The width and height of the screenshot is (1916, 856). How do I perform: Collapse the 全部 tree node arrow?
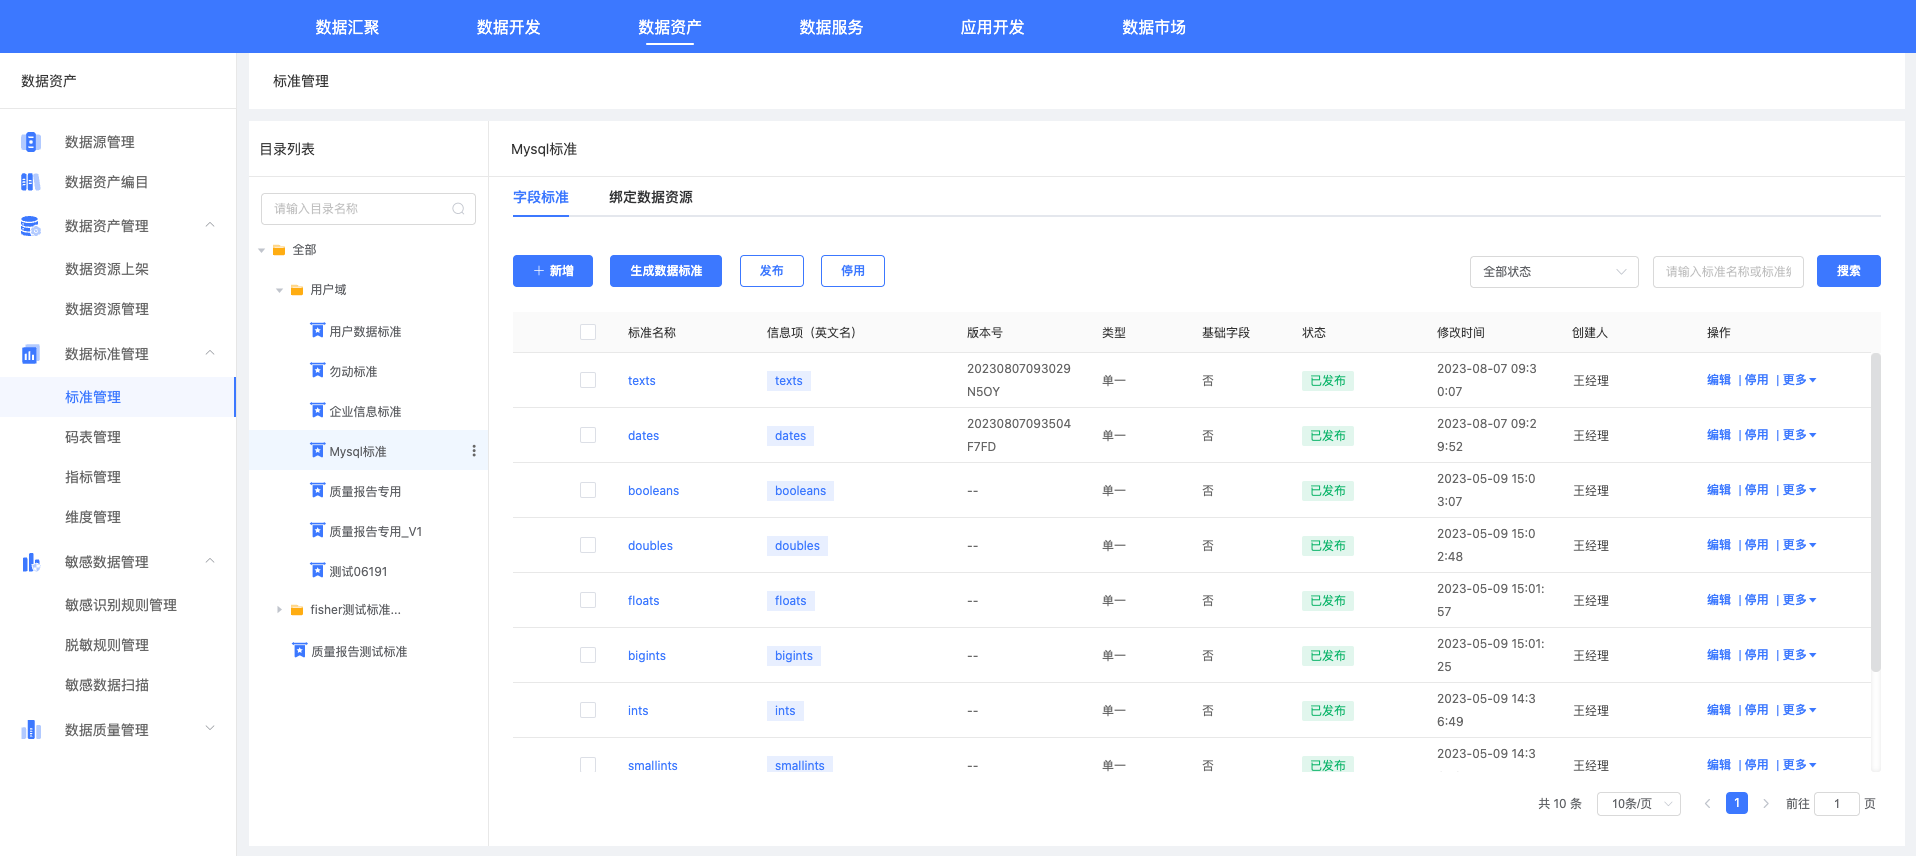[262, 250]
